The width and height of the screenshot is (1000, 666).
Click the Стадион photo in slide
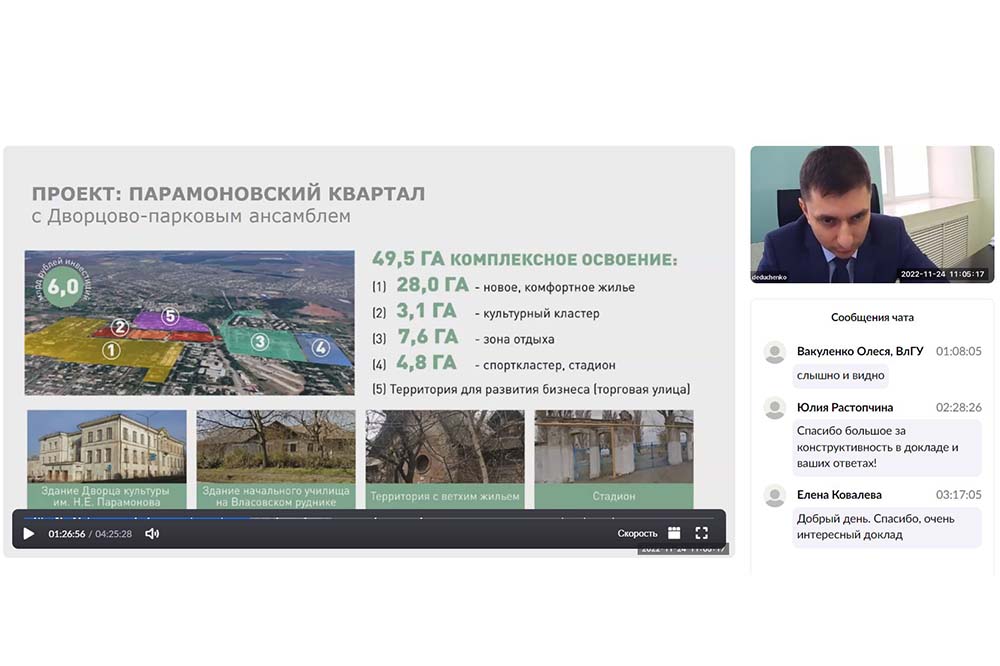tap(613, 447)
